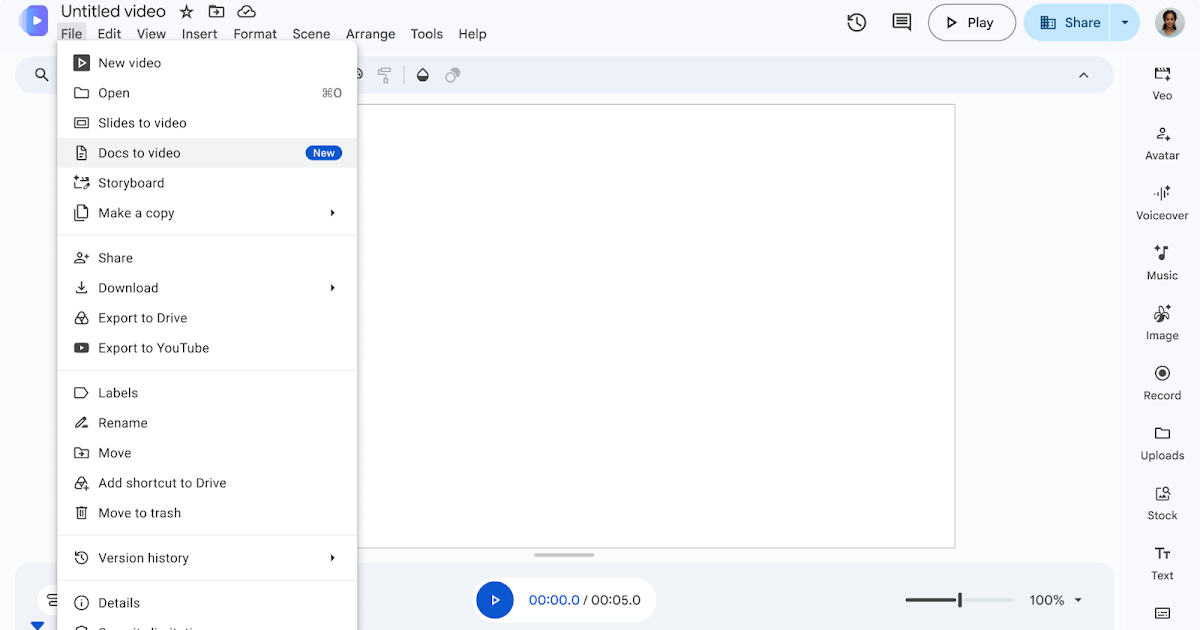Viewport: 1200px width, 630px height.
Task: Open the Image generation panel
Action: 1162,323
